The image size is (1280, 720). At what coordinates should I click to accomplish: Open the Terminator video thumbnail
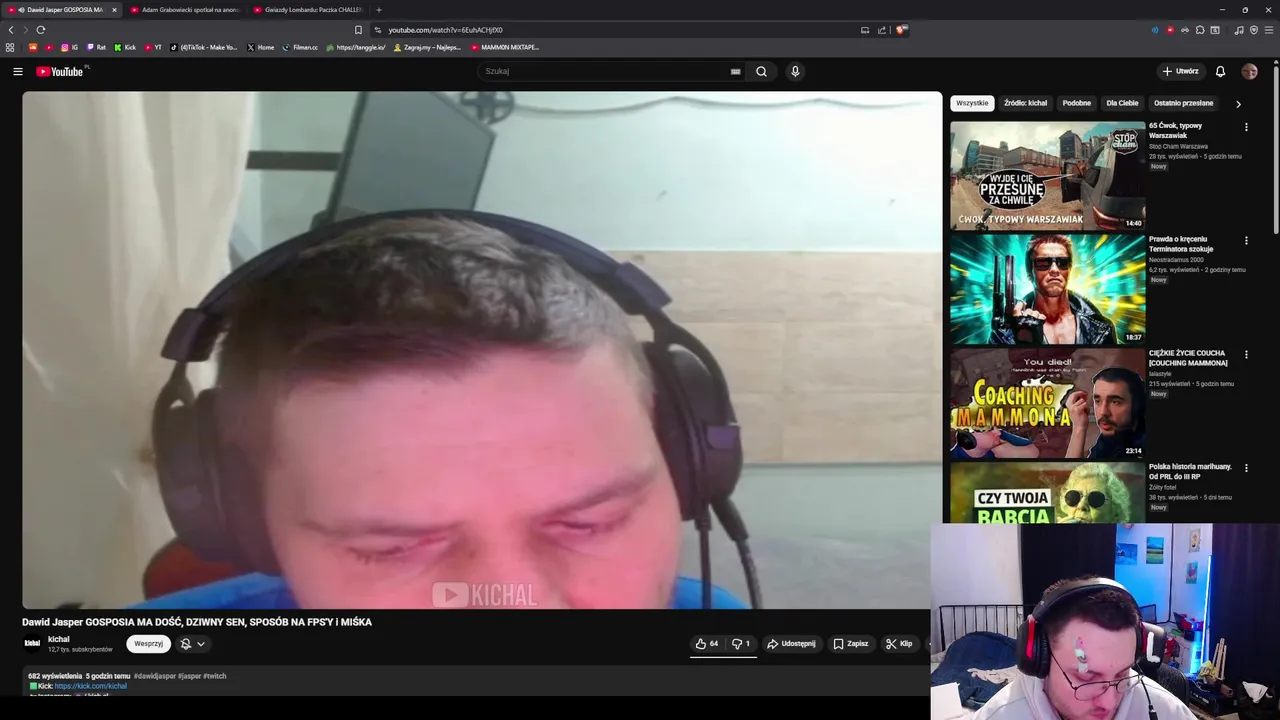point(1047,289)
